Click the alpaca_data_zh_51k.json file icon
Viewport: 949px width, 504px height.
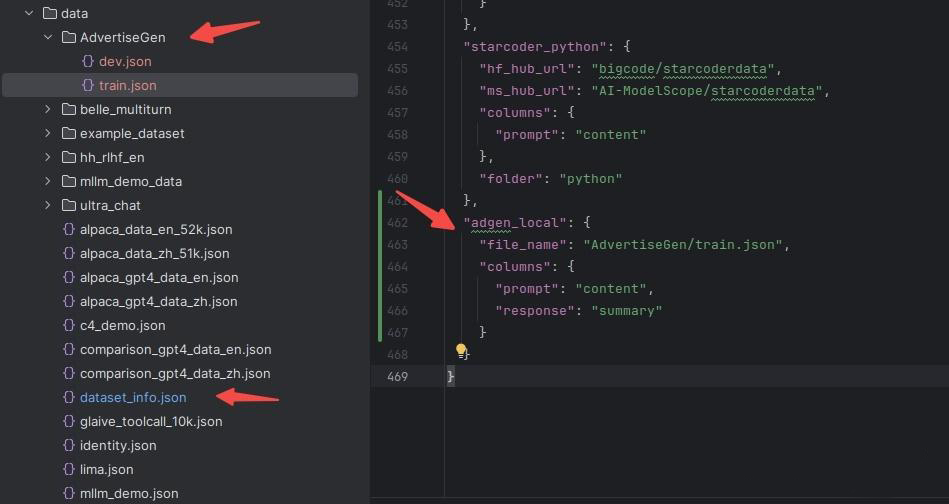(x=69, y=254)
